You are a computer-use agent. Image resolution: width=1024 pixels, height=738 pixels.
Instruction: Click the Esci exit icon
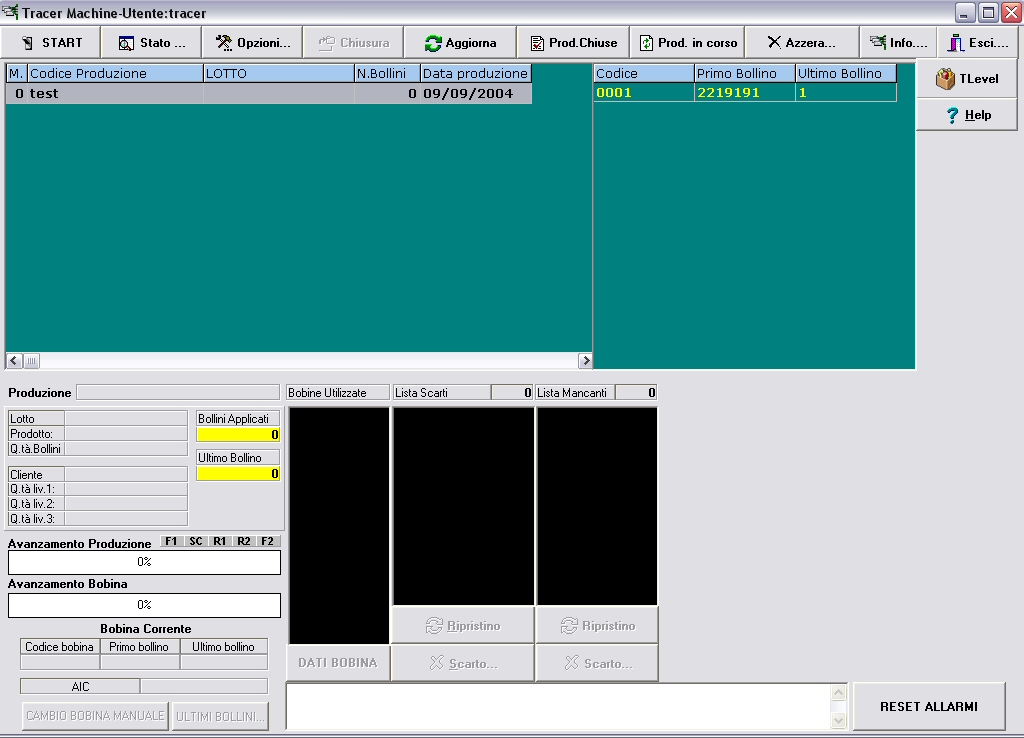pyautogui.click(x=956, y=43)
